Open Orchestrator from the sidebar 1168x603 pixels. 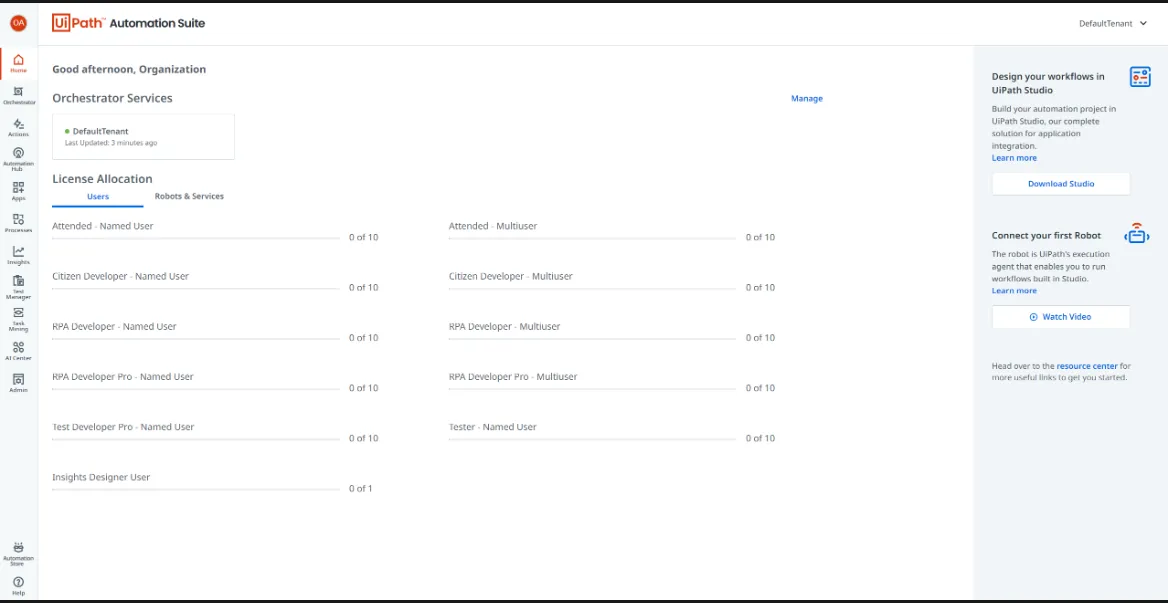19,95
